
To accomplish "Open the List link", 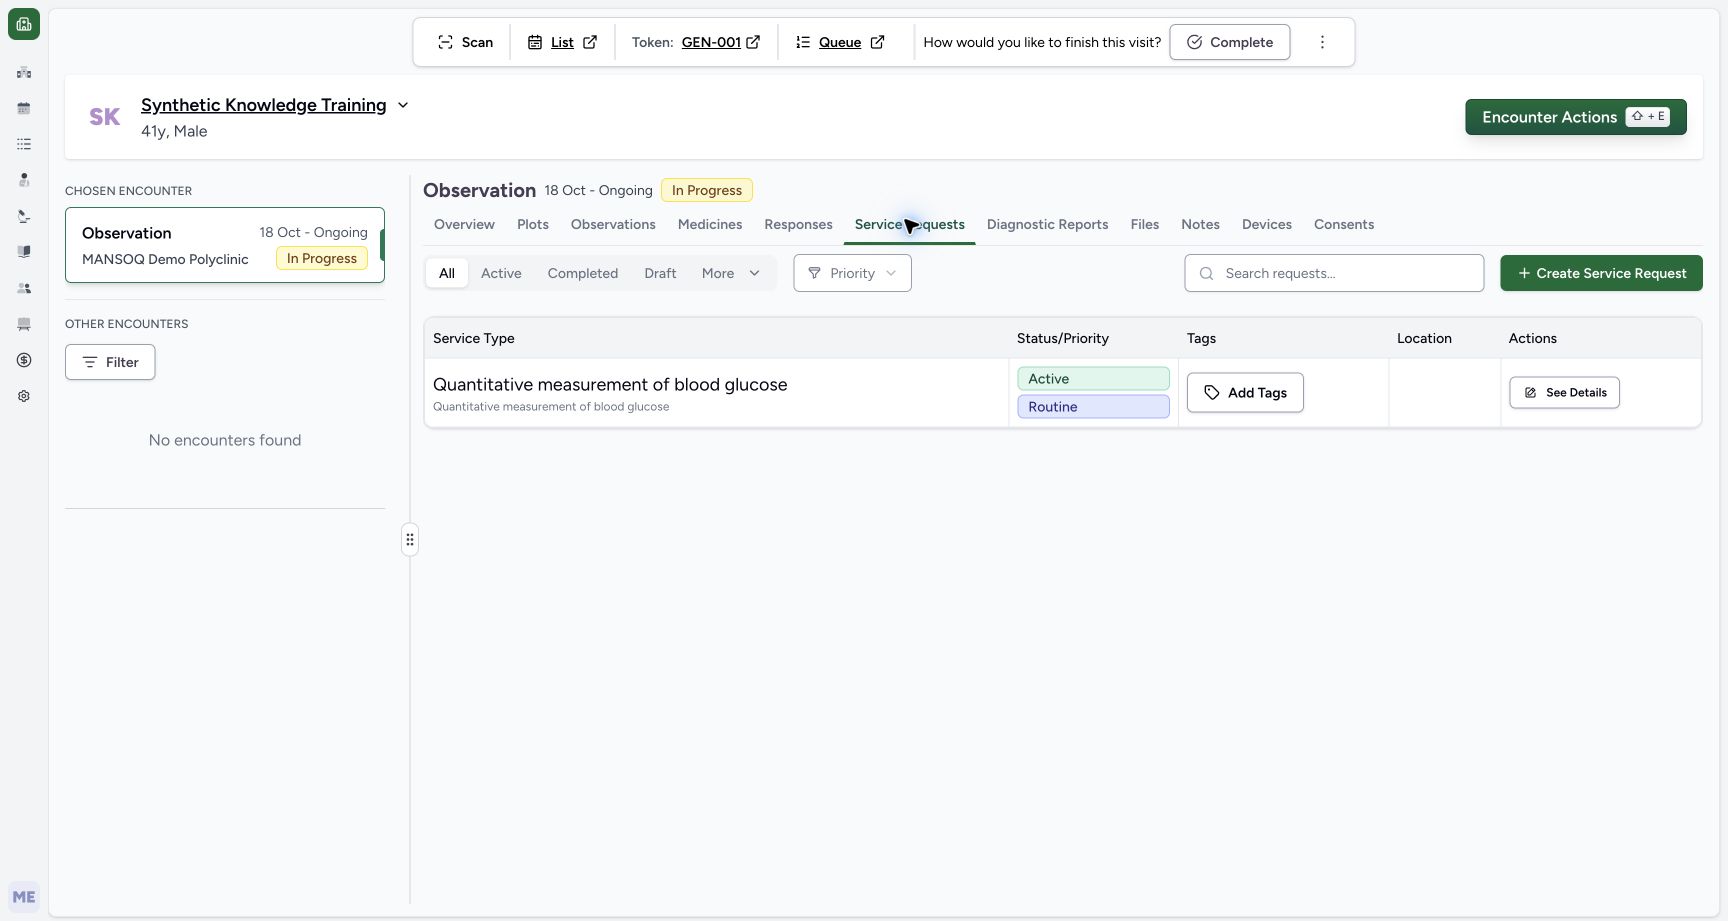I will (562, 42).
